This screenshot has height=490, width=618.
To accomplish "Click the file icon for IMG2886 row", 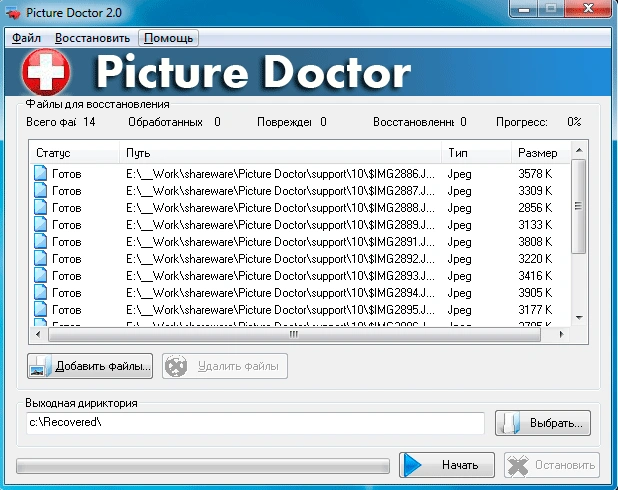I will coord(41,174).
